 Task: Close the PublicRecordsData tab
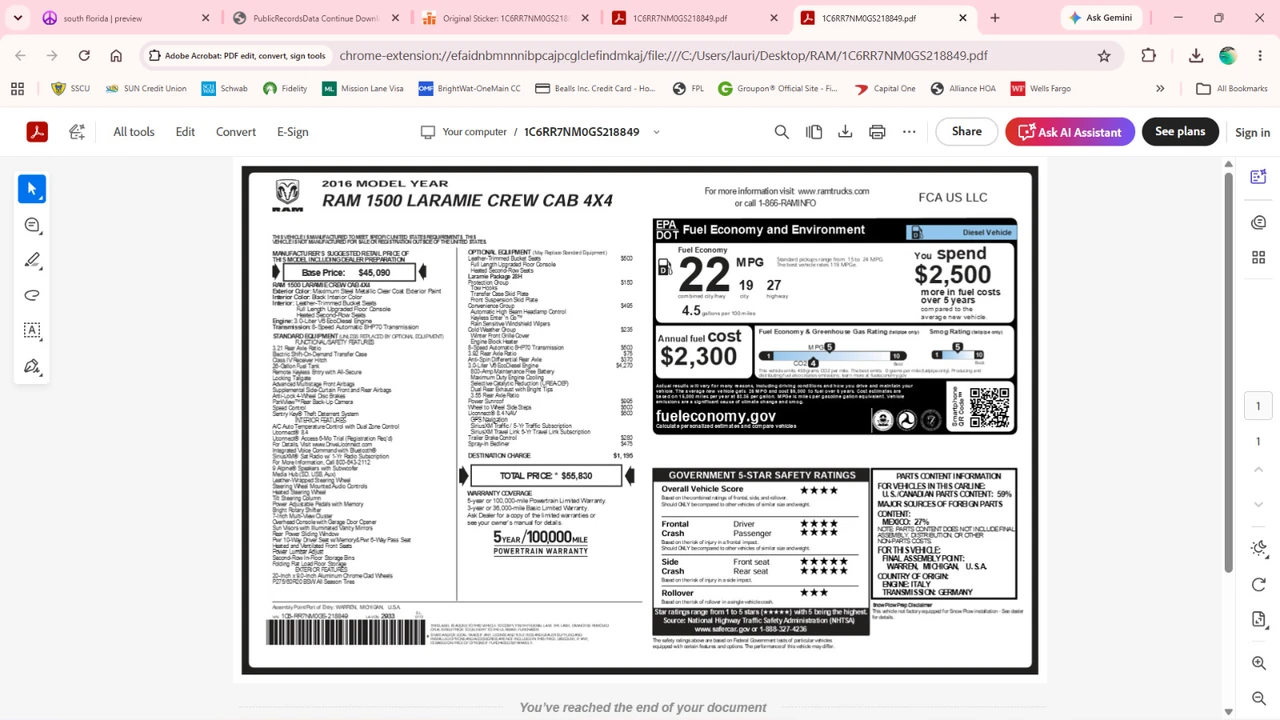(x=395, y=18)
